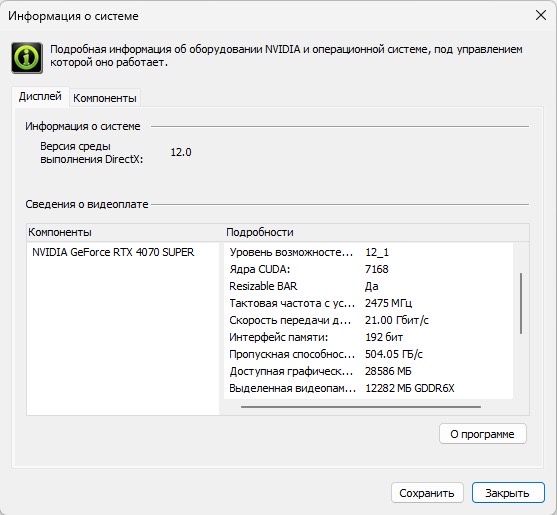Select the Resizable BAR row label
Screen dimensions: 557x515
click(x=263, y=286)
